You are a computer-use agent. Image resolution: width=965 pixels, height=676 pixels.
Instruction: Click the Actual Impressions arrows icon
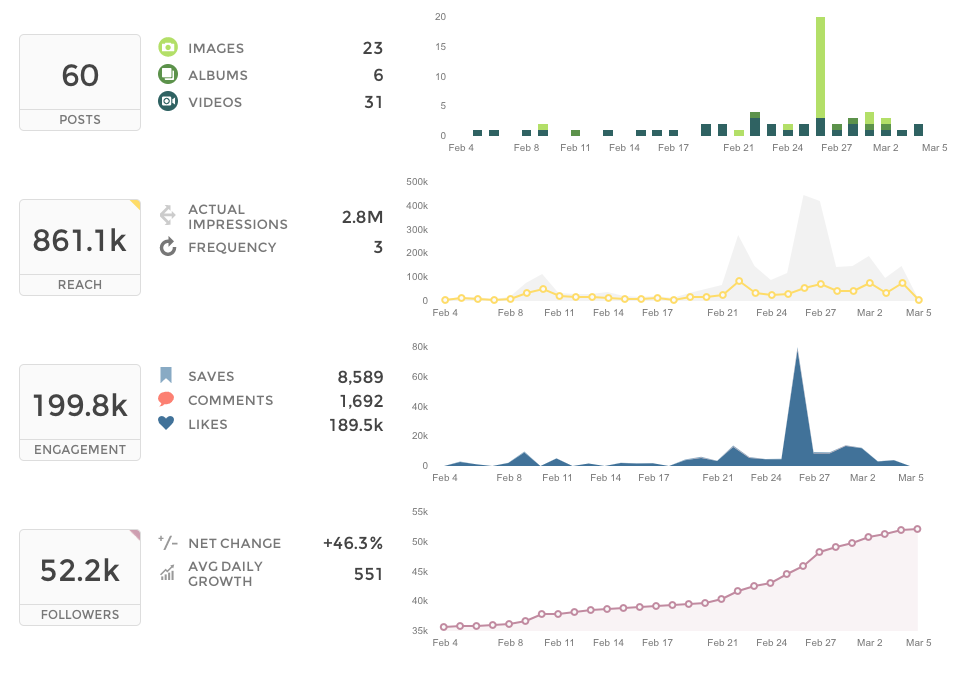[168, 216]
